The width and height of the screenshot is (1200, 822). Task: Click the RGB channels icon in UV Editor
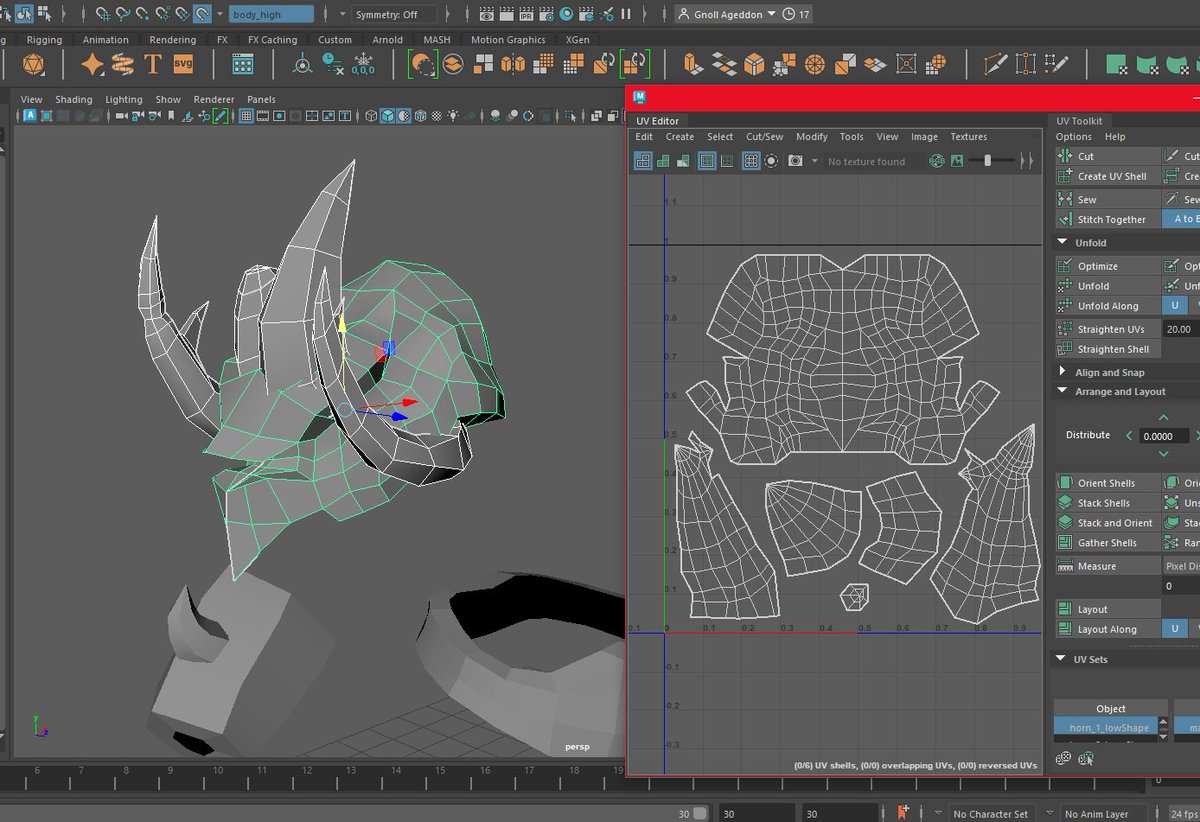(937, 161)
